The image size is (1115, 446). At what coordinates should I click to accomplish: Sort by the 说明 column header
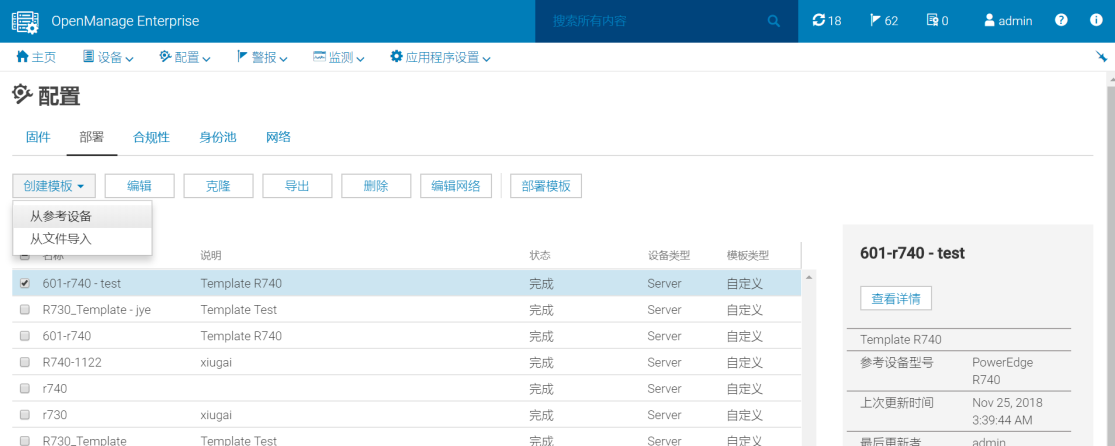(211, 255)
